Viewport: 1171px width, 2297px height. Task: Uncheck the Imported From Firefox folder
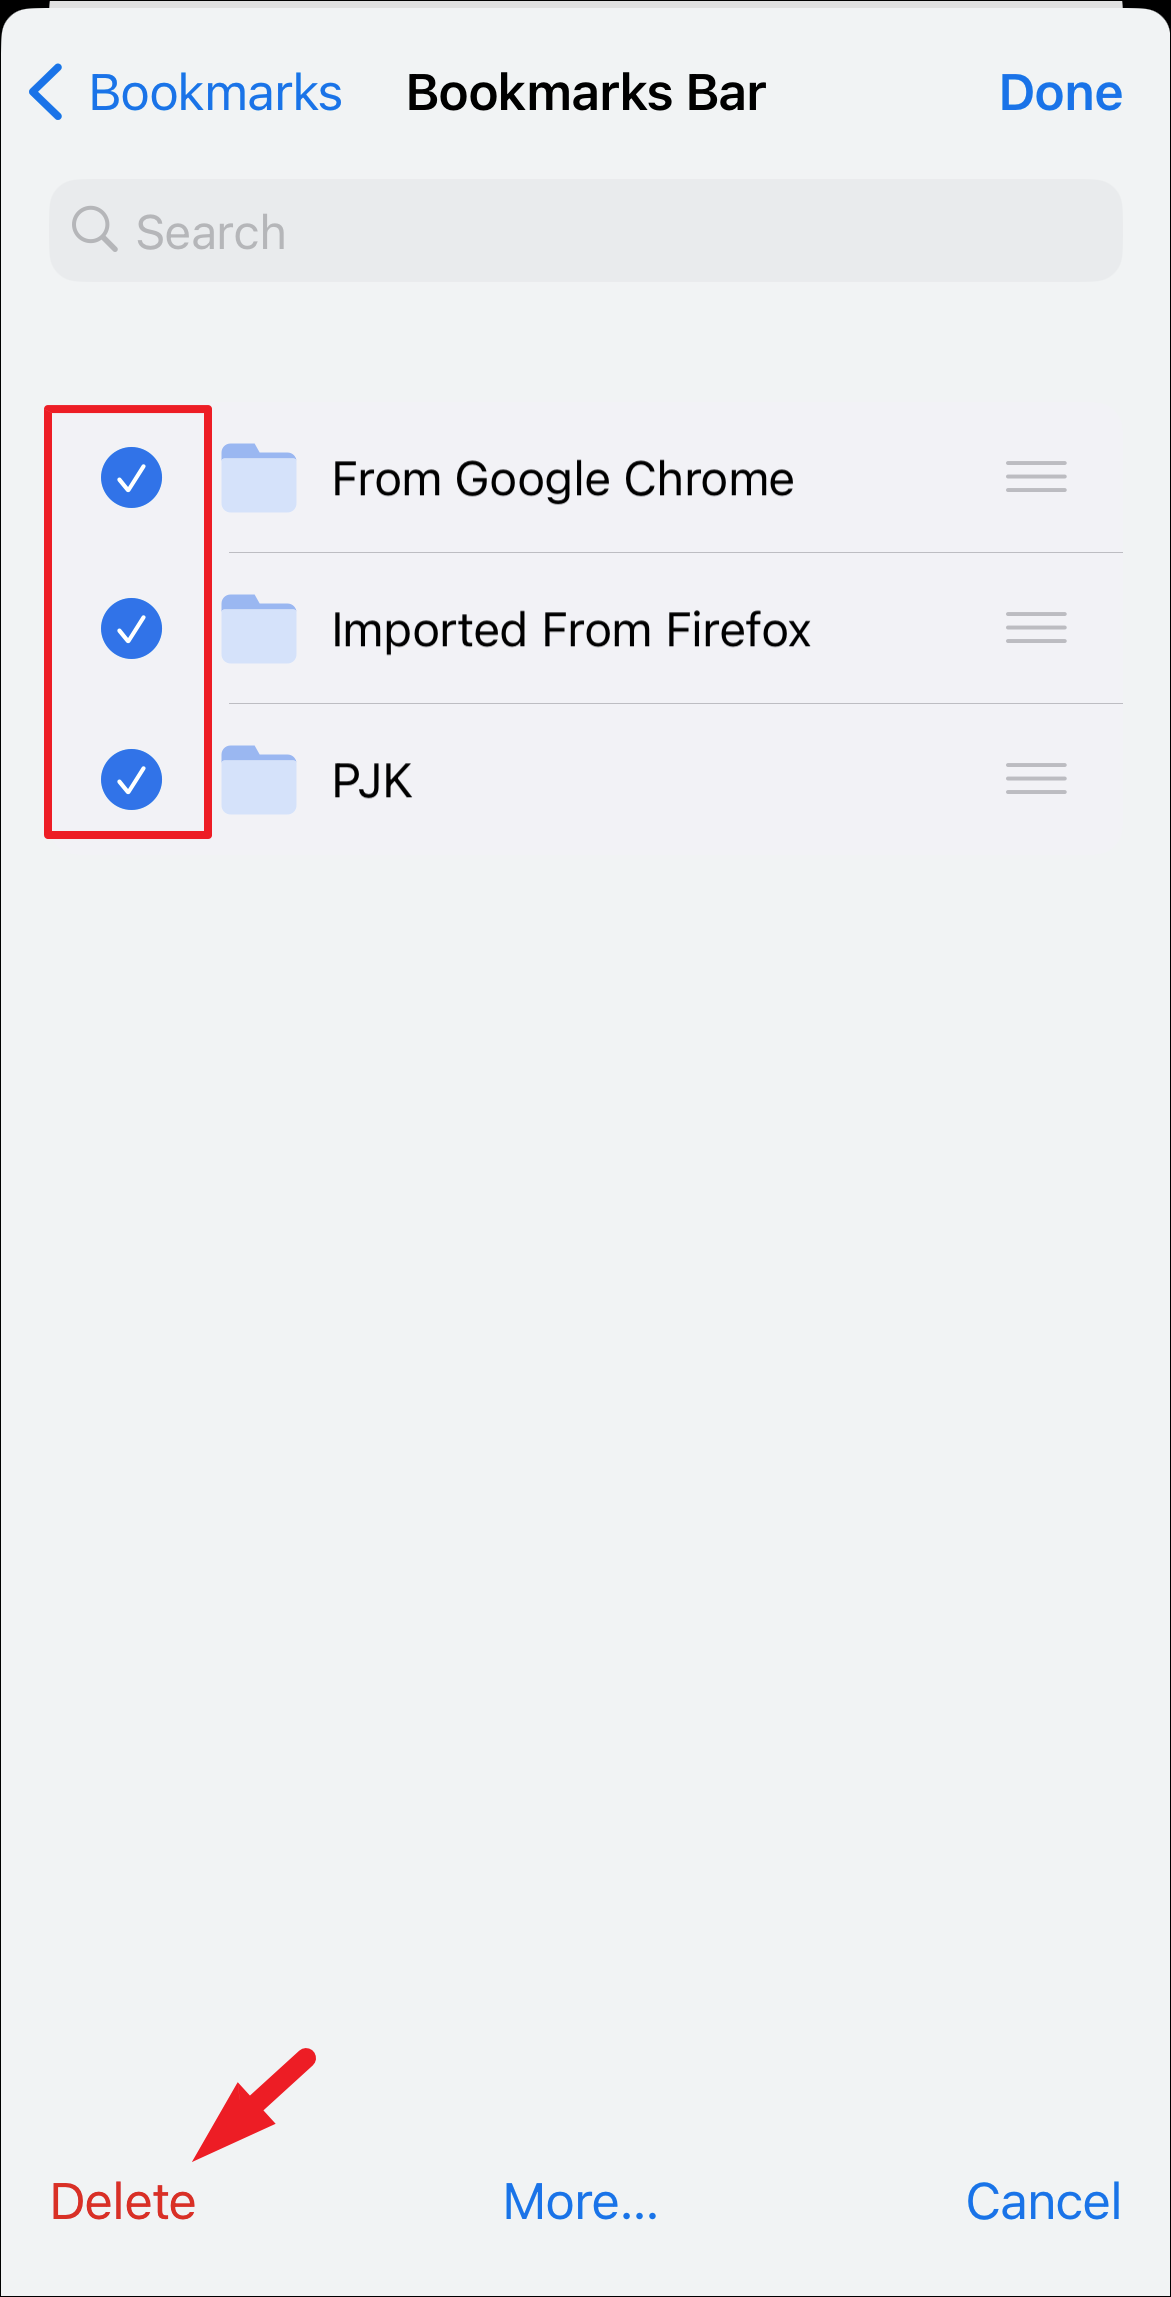pos(131,629)
